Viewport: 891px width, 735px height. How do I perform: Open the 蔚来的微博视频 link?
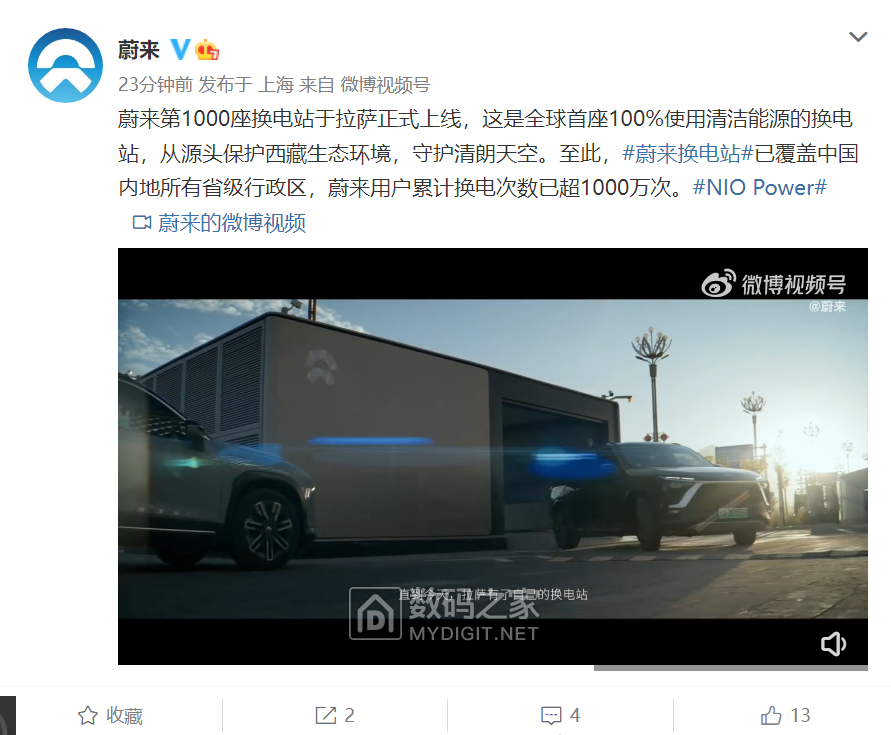(x=232, y=223)
